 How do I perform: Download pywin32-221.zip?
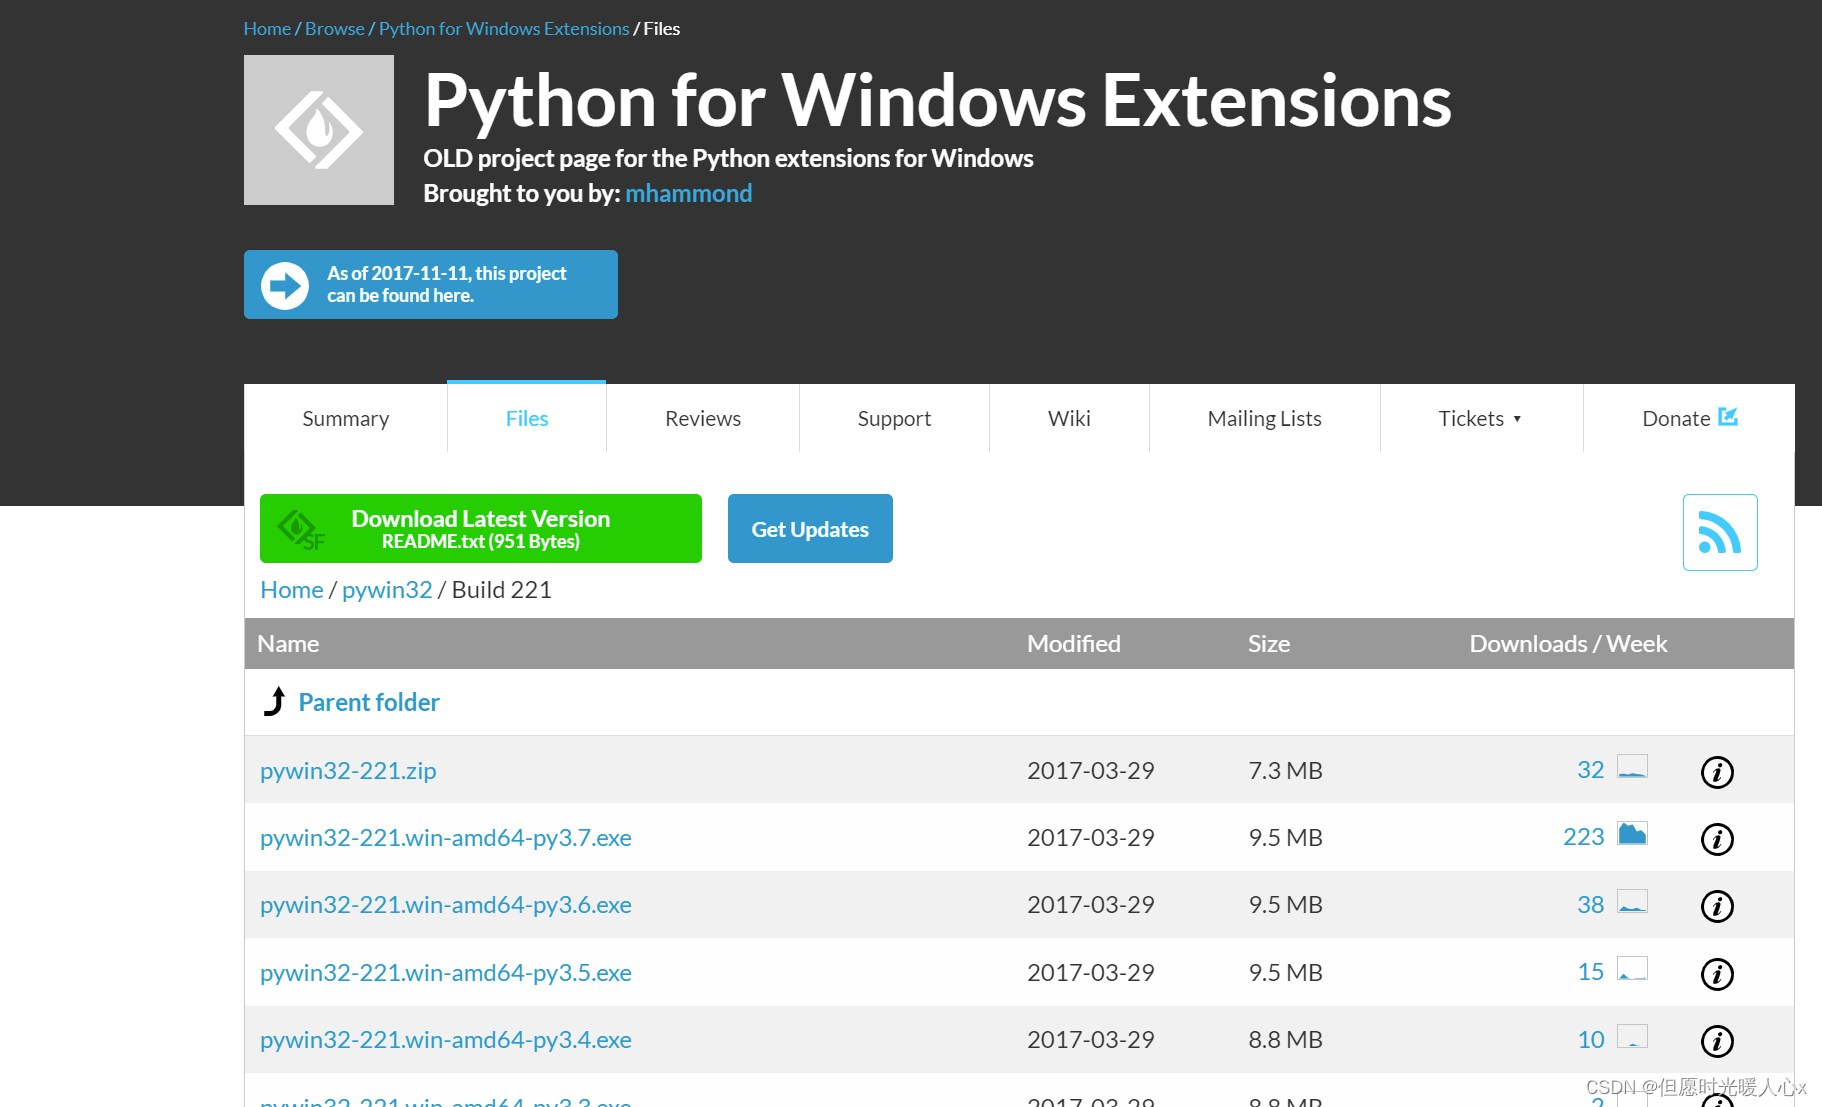coord(348,770)
